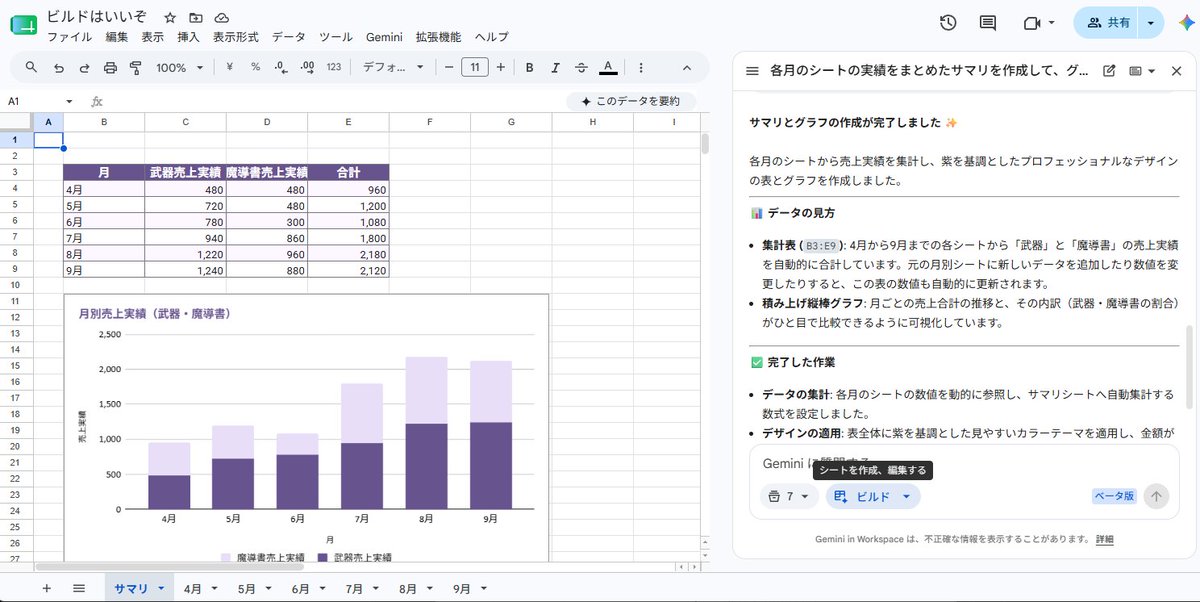The height and width of the screenshot is (602, 1200).
Task: Activate the paint format tool
Action: 136,67
